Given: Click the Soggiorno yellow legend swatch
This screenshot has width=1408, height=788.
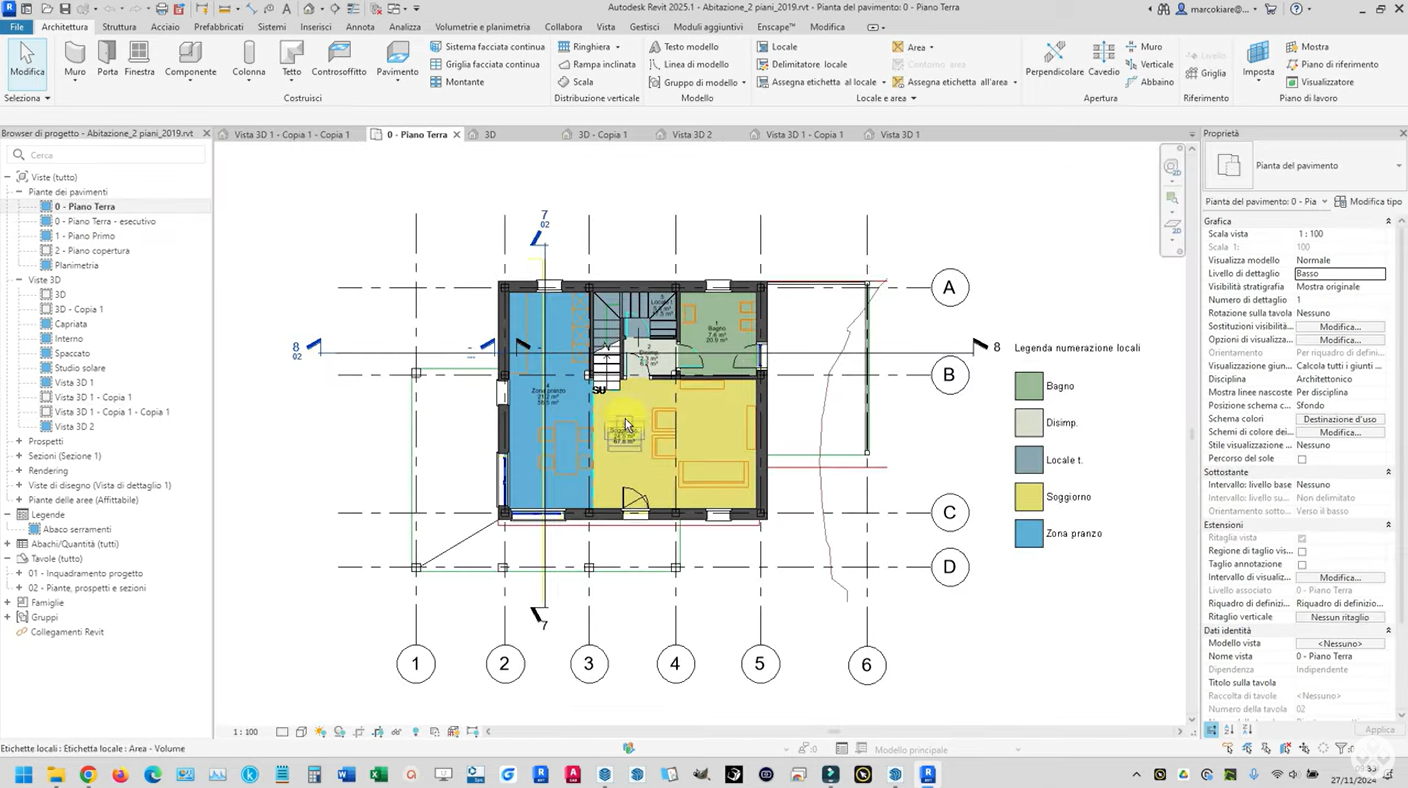Looking at the screenshot, I should pyautogui.click(x=1028, y=497).
